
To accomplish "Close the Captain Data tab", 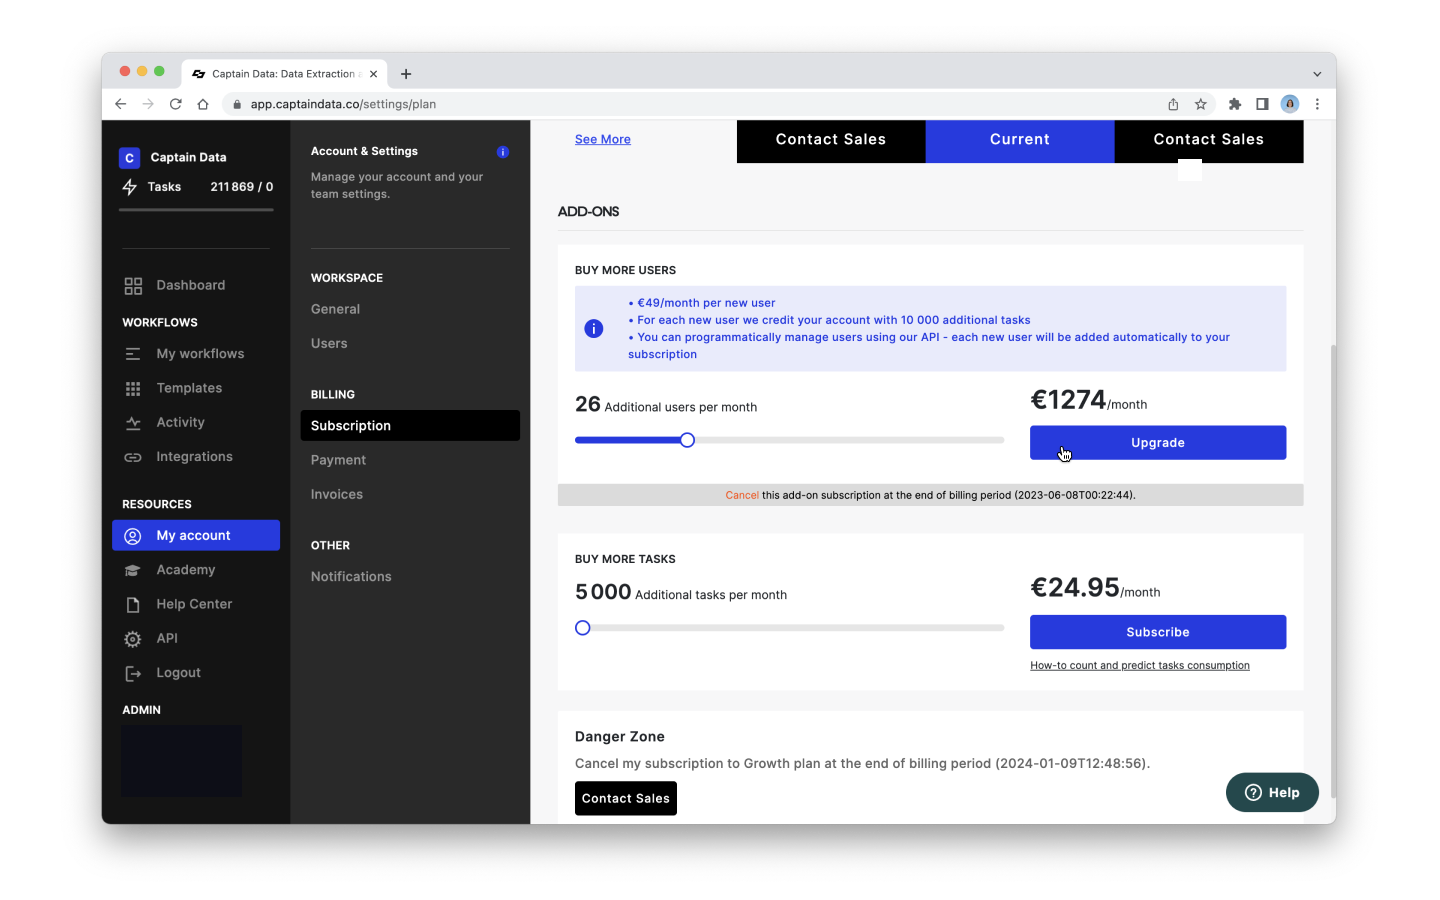I will pos(373,74).
